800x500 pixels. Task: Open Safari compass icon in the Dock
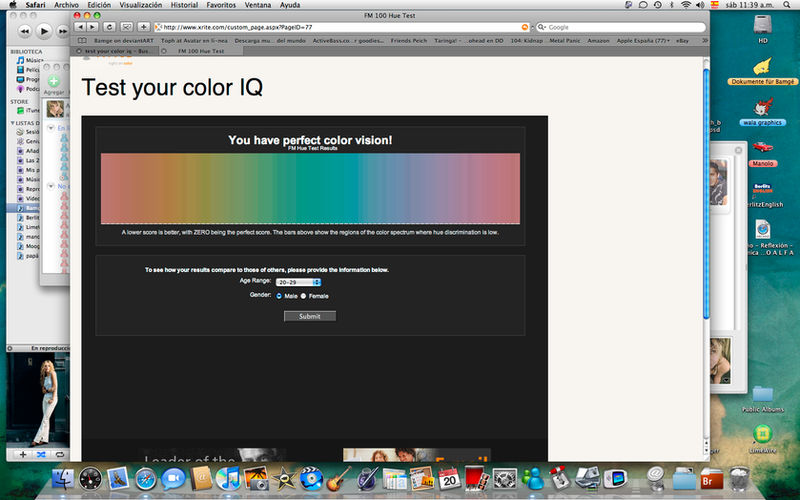pos(146,479)
